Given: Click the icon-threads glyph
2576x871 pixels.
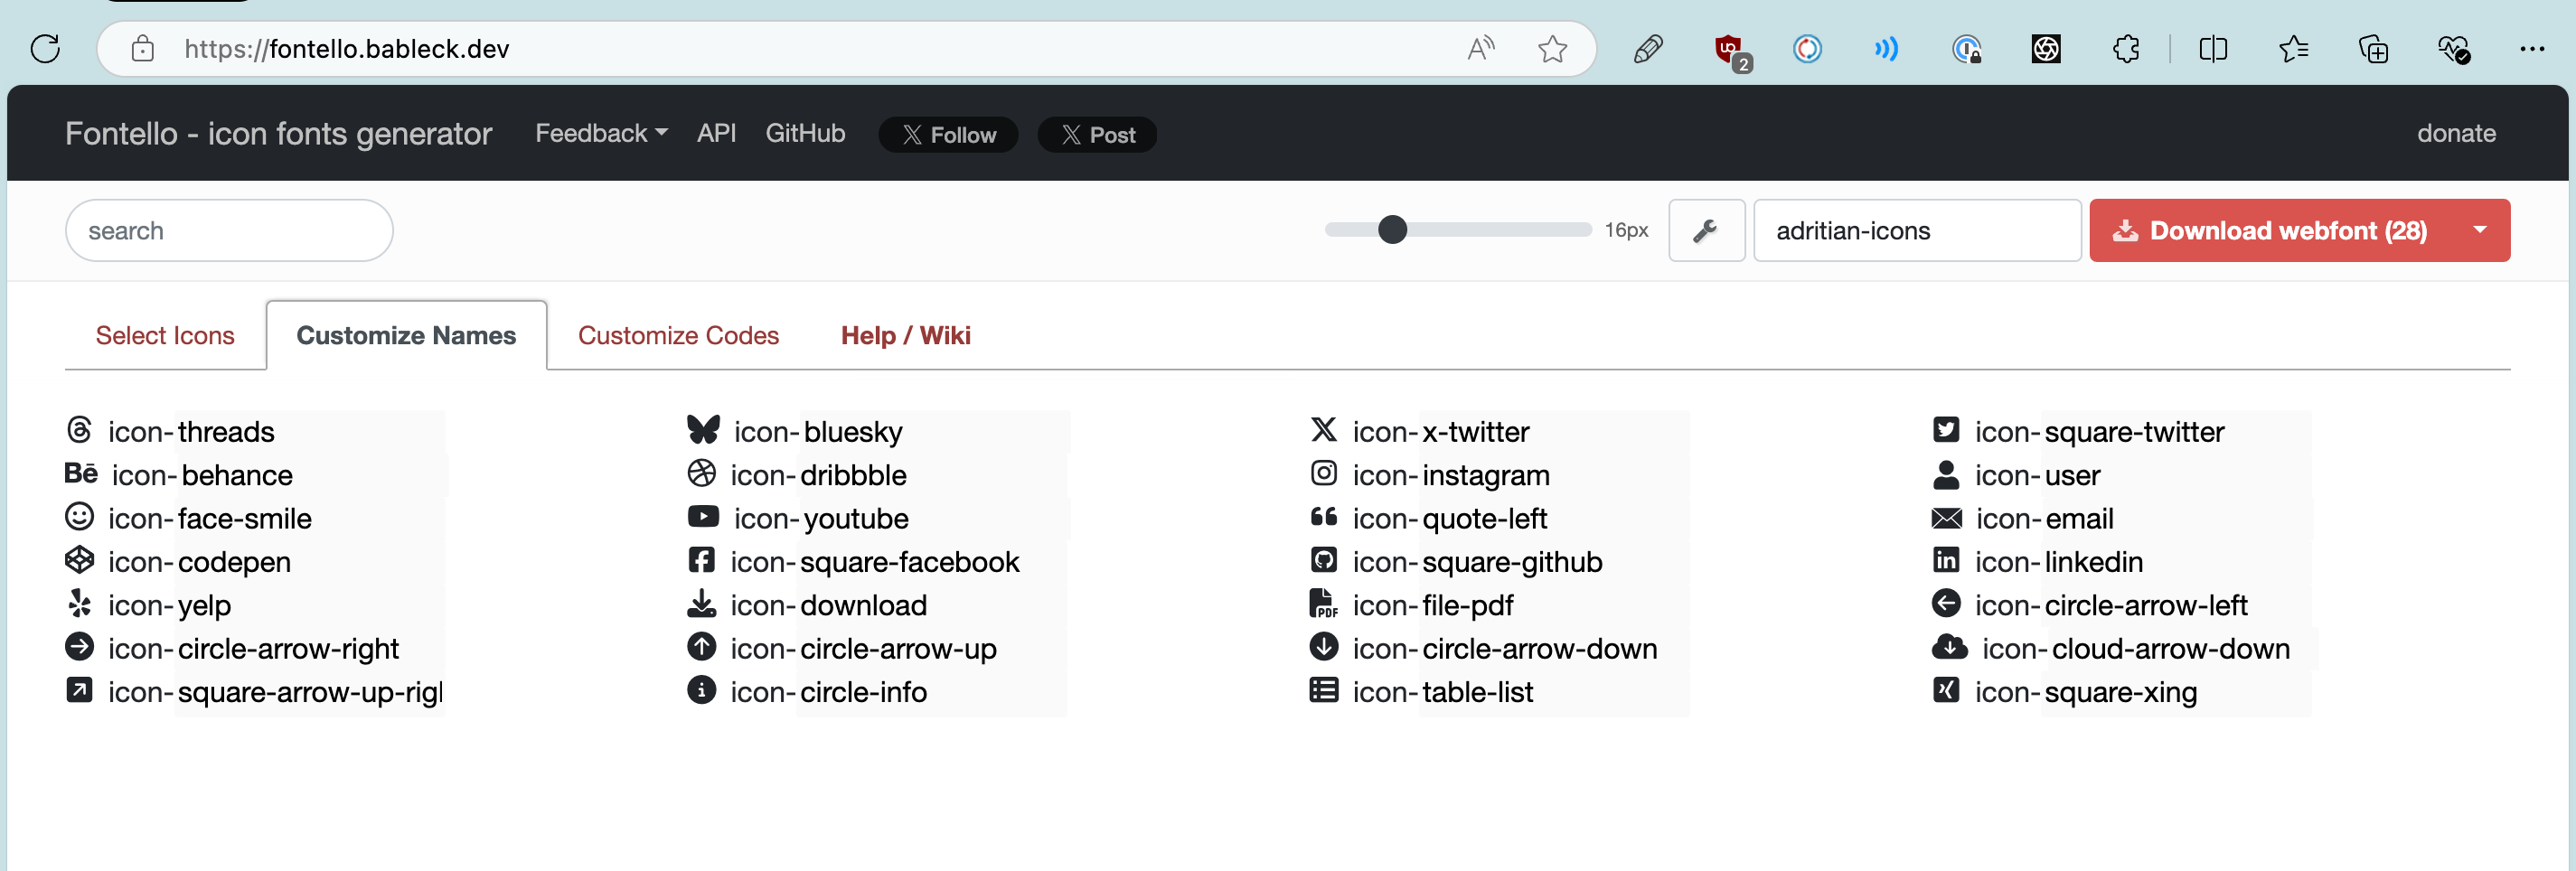Looking at the screenshot, I should (80, 431).
